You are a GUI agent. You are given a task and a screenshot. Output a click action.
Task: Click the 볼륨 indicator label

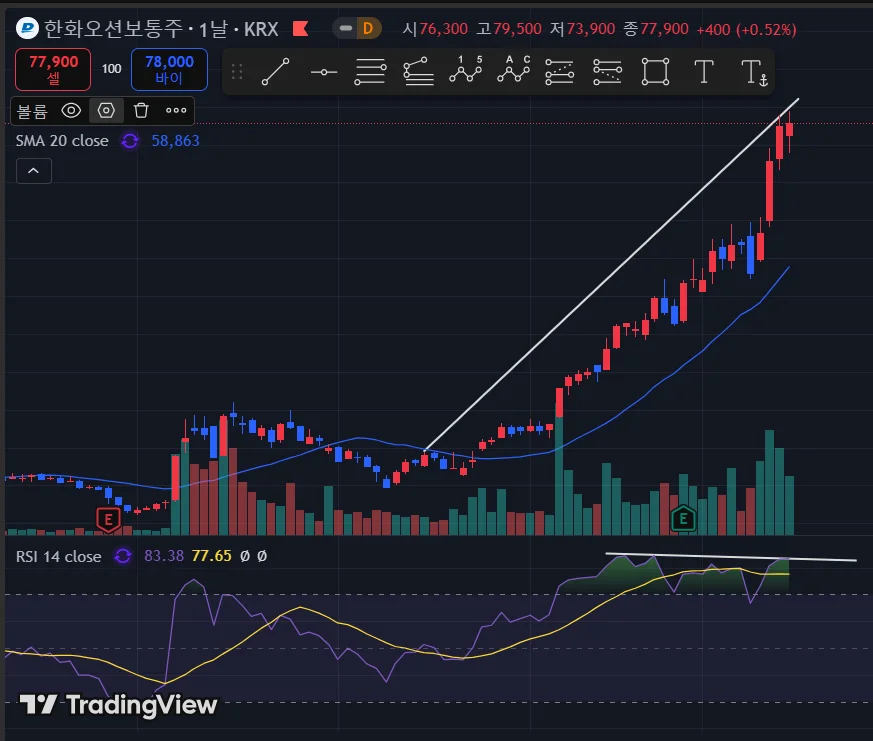[x=32, y=111]
